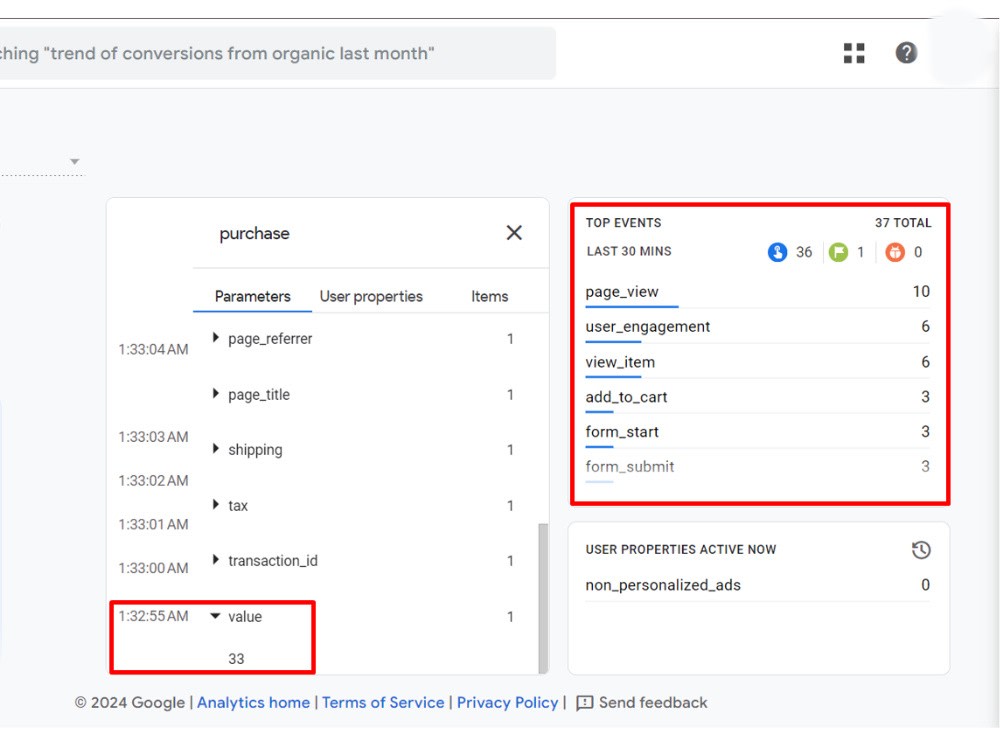Select the Parameters tab

point(253,296)
